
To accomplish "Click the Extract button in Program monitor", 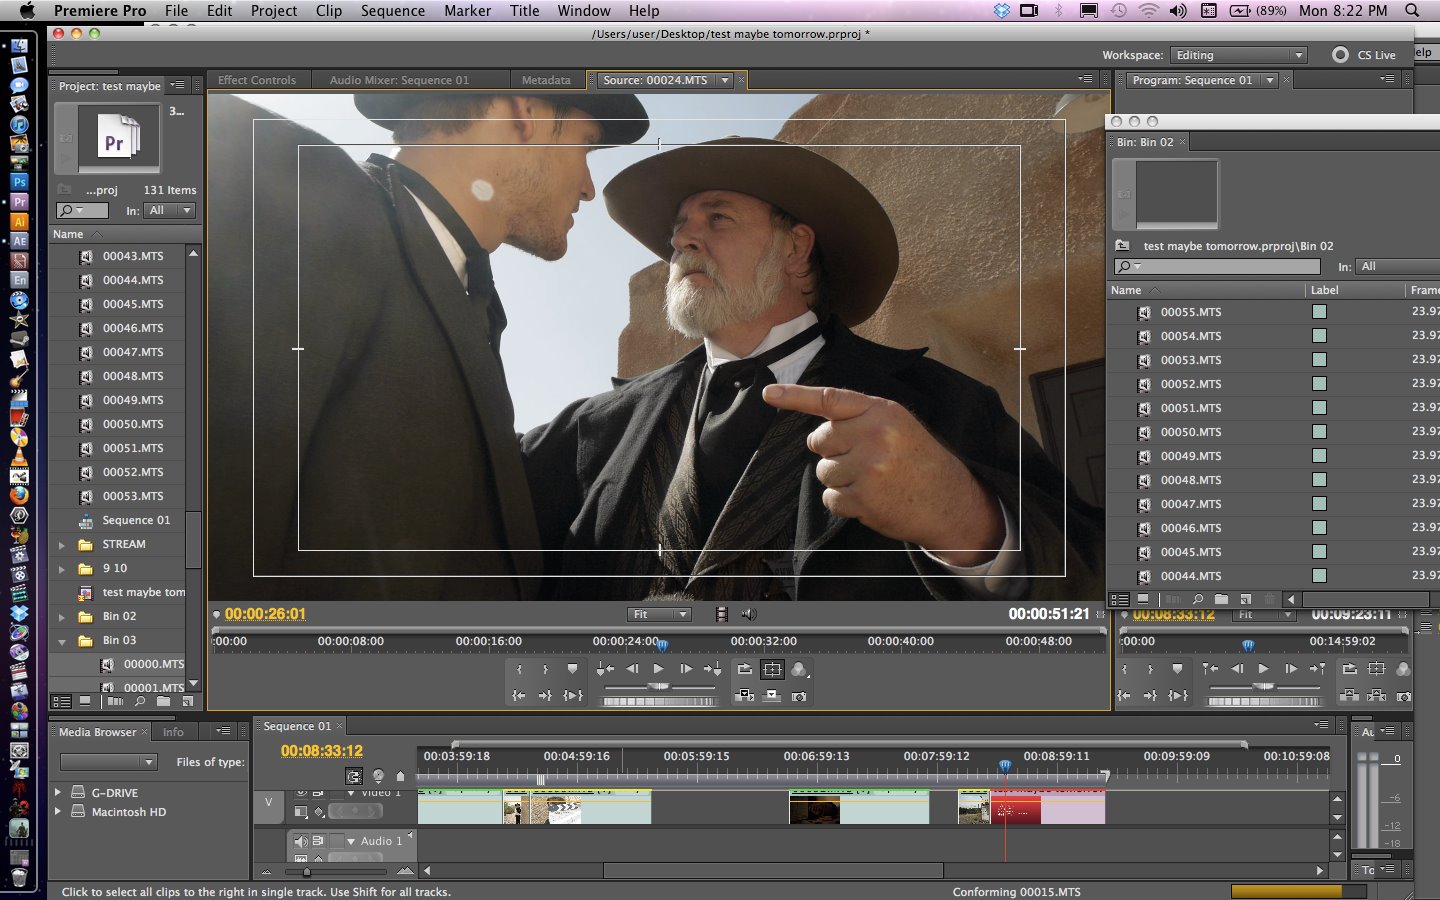I will tap(1377, 695).
